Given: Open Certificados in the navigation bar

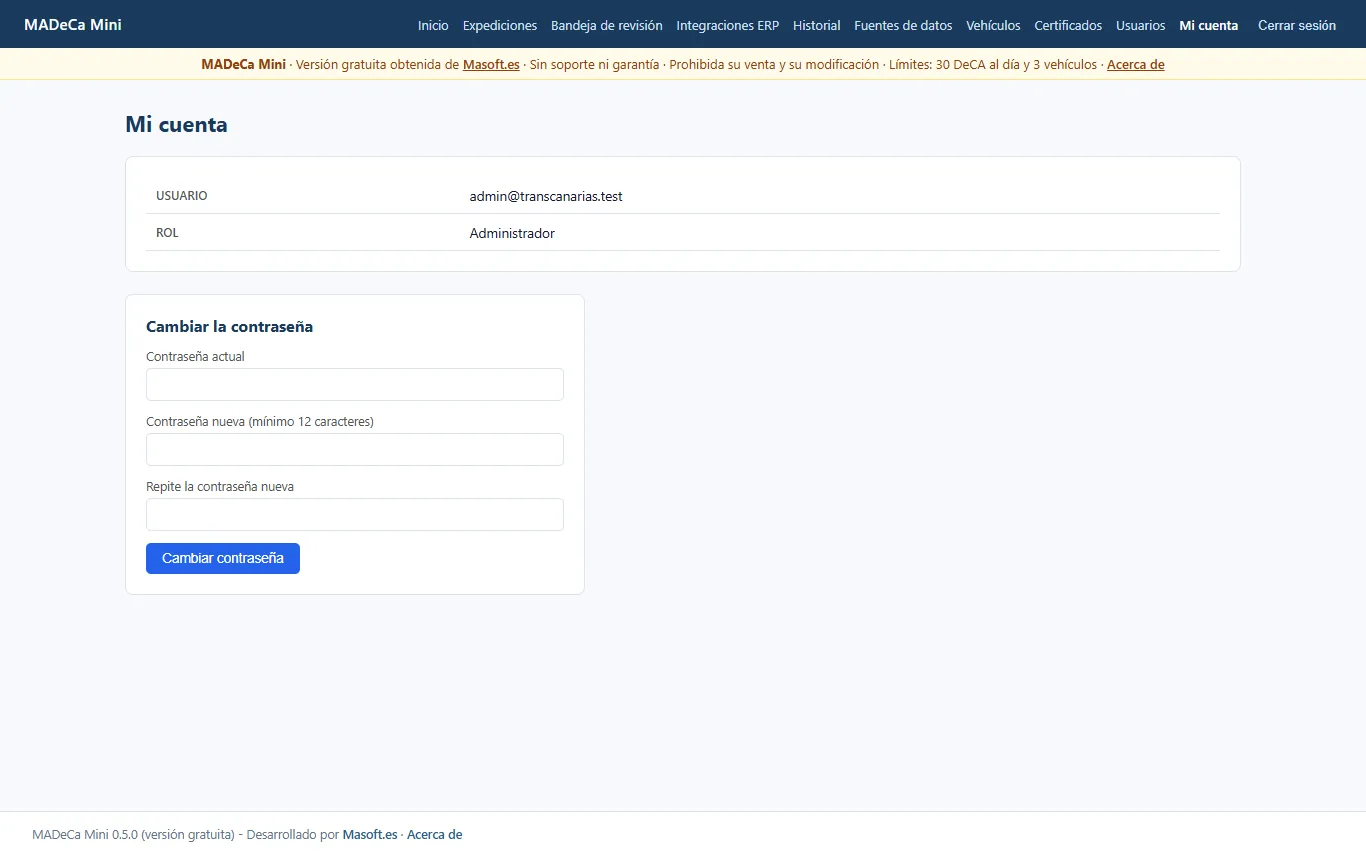Looking at the screenshot, I should click(x=1068, y=25).
